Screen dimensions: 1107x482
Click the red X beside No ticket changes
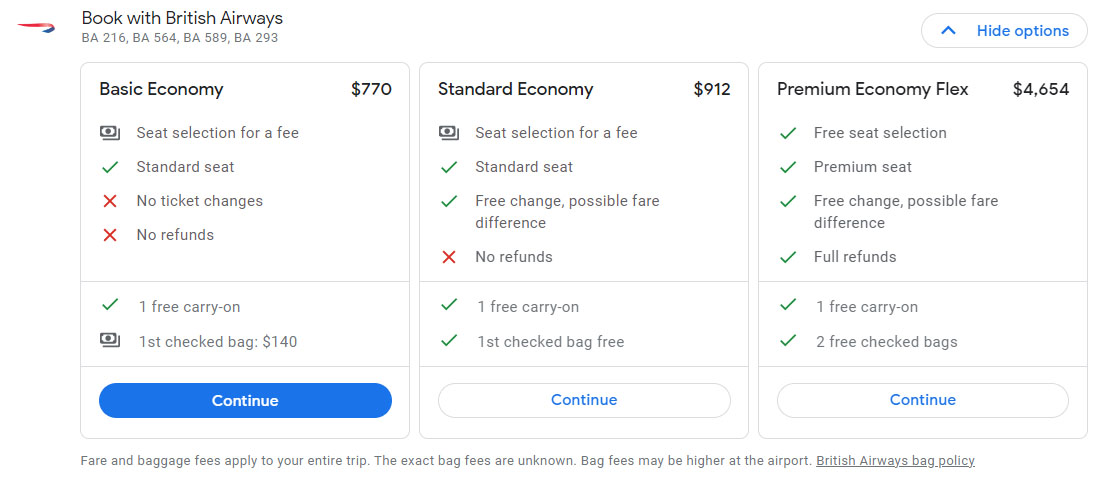click(110, 201)
